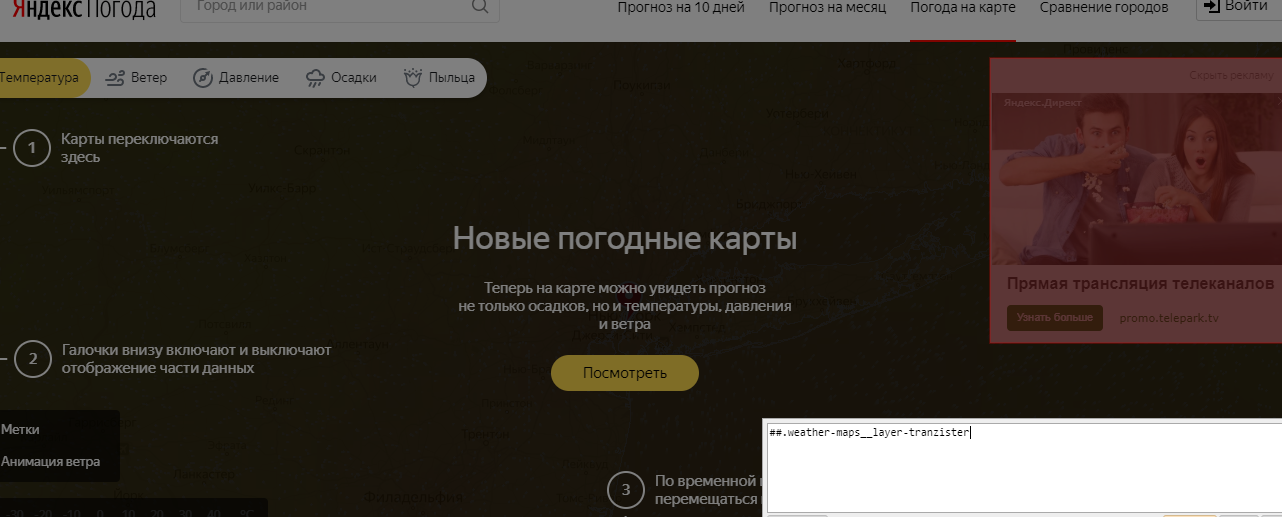Switch to the Давление map layer
Image resolution: width=1282 pixels, height=517 pixels.
236,78
